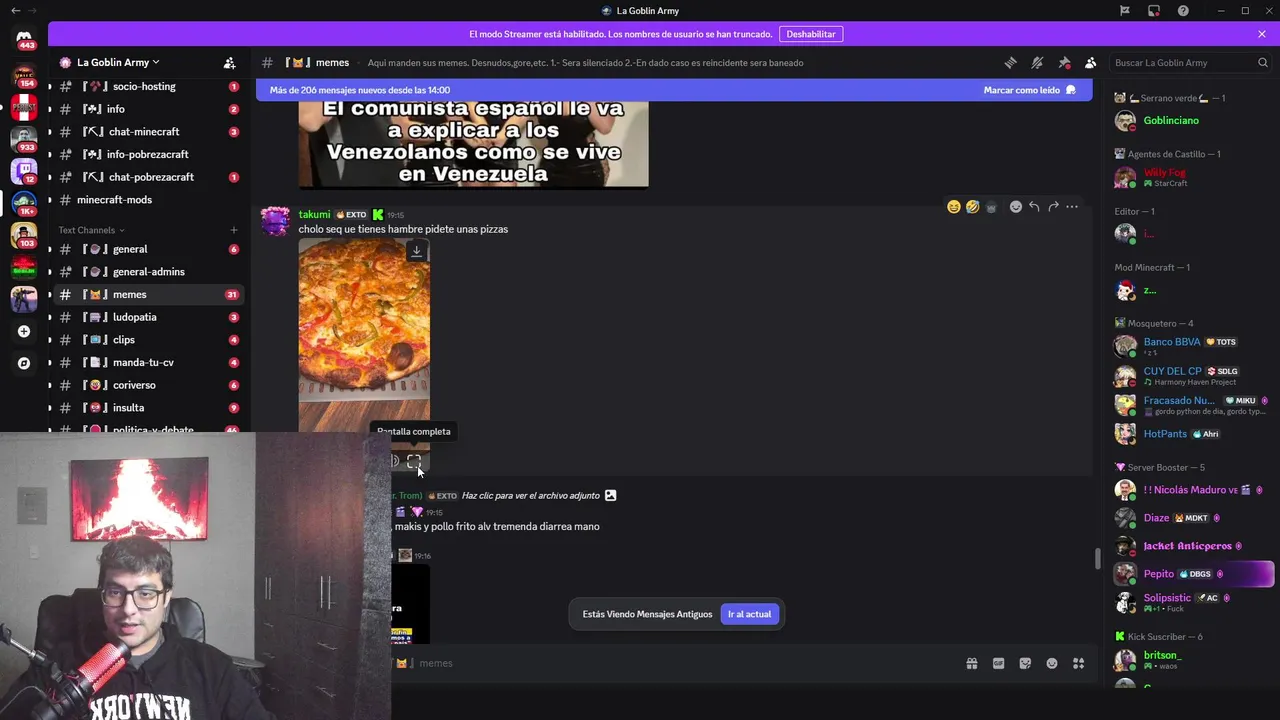This screenshot has width=1280, height=720.
Task: Forward takumi's message
Action: click(1053, 207)
